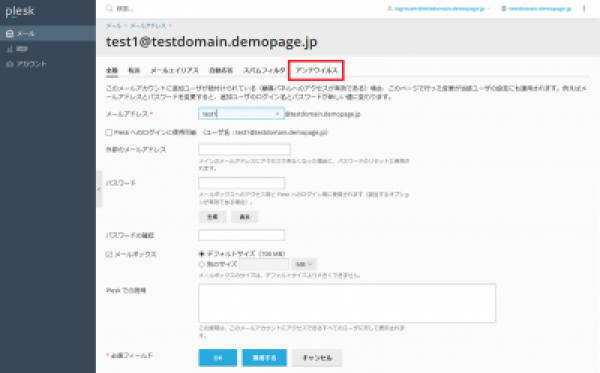The width and height of the screenshot is (600, 373).
Task: Open the statistics sidebar icon
Action: pyautogui.click(x=10, y=49)
